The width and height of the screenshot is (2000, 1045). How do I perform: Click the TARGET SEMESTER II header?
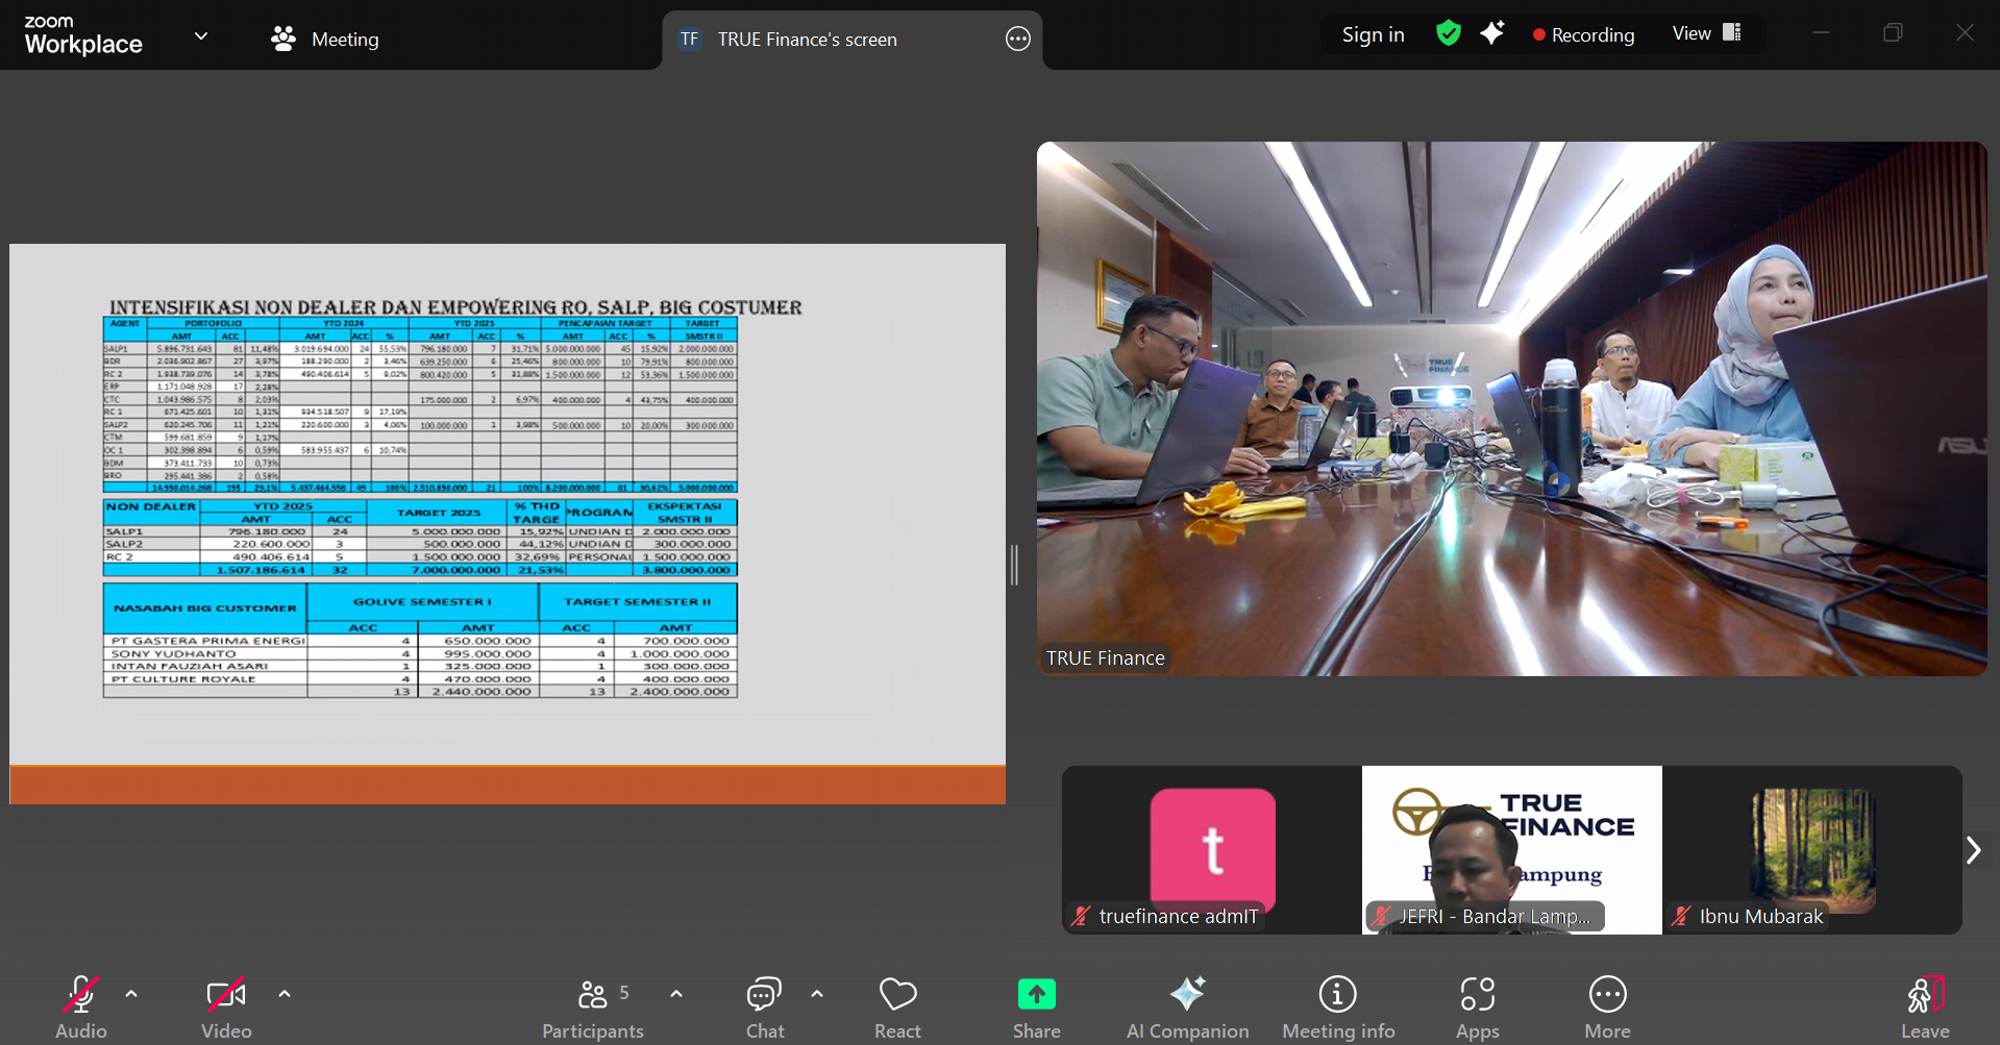click(637, 602)
